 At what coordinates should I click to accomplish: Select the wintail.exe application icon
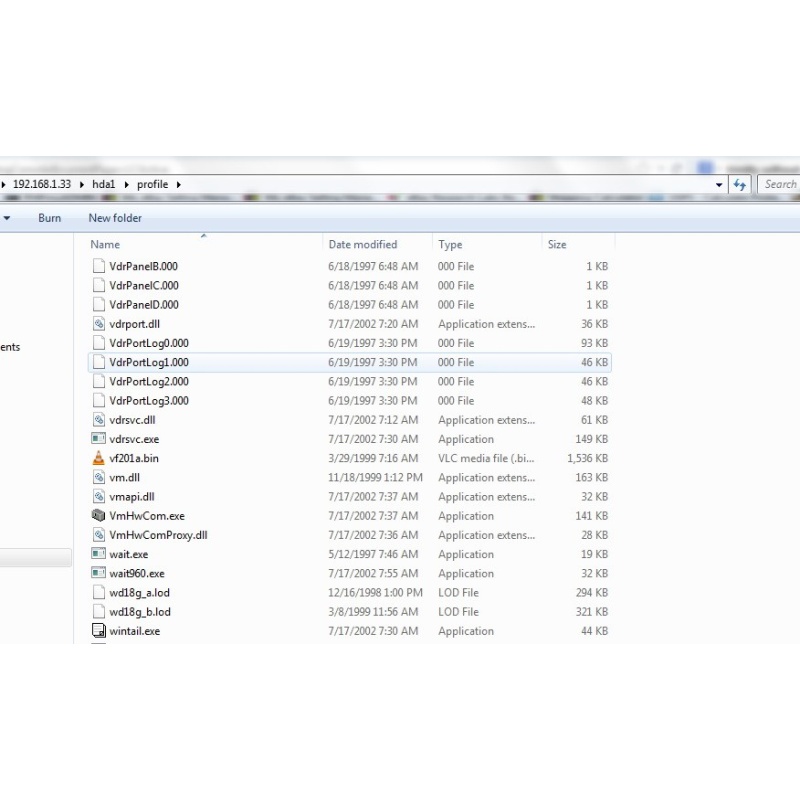pos(98,631)
